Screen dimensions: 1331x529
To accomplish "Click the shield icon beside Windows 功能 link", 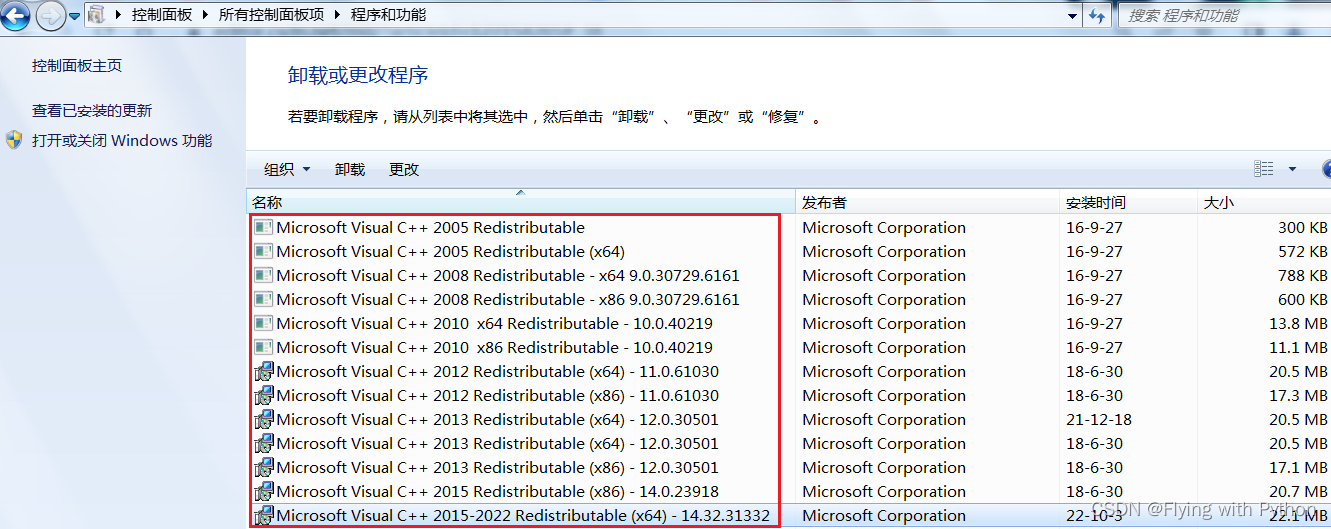I will click(14, 140).
